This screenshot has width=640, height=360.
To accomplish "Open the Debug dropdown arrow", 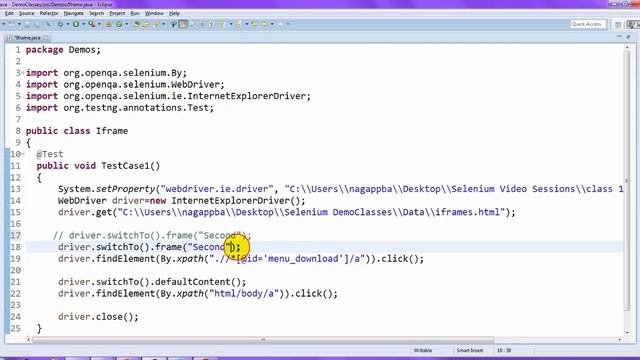I will click(68, 24).
